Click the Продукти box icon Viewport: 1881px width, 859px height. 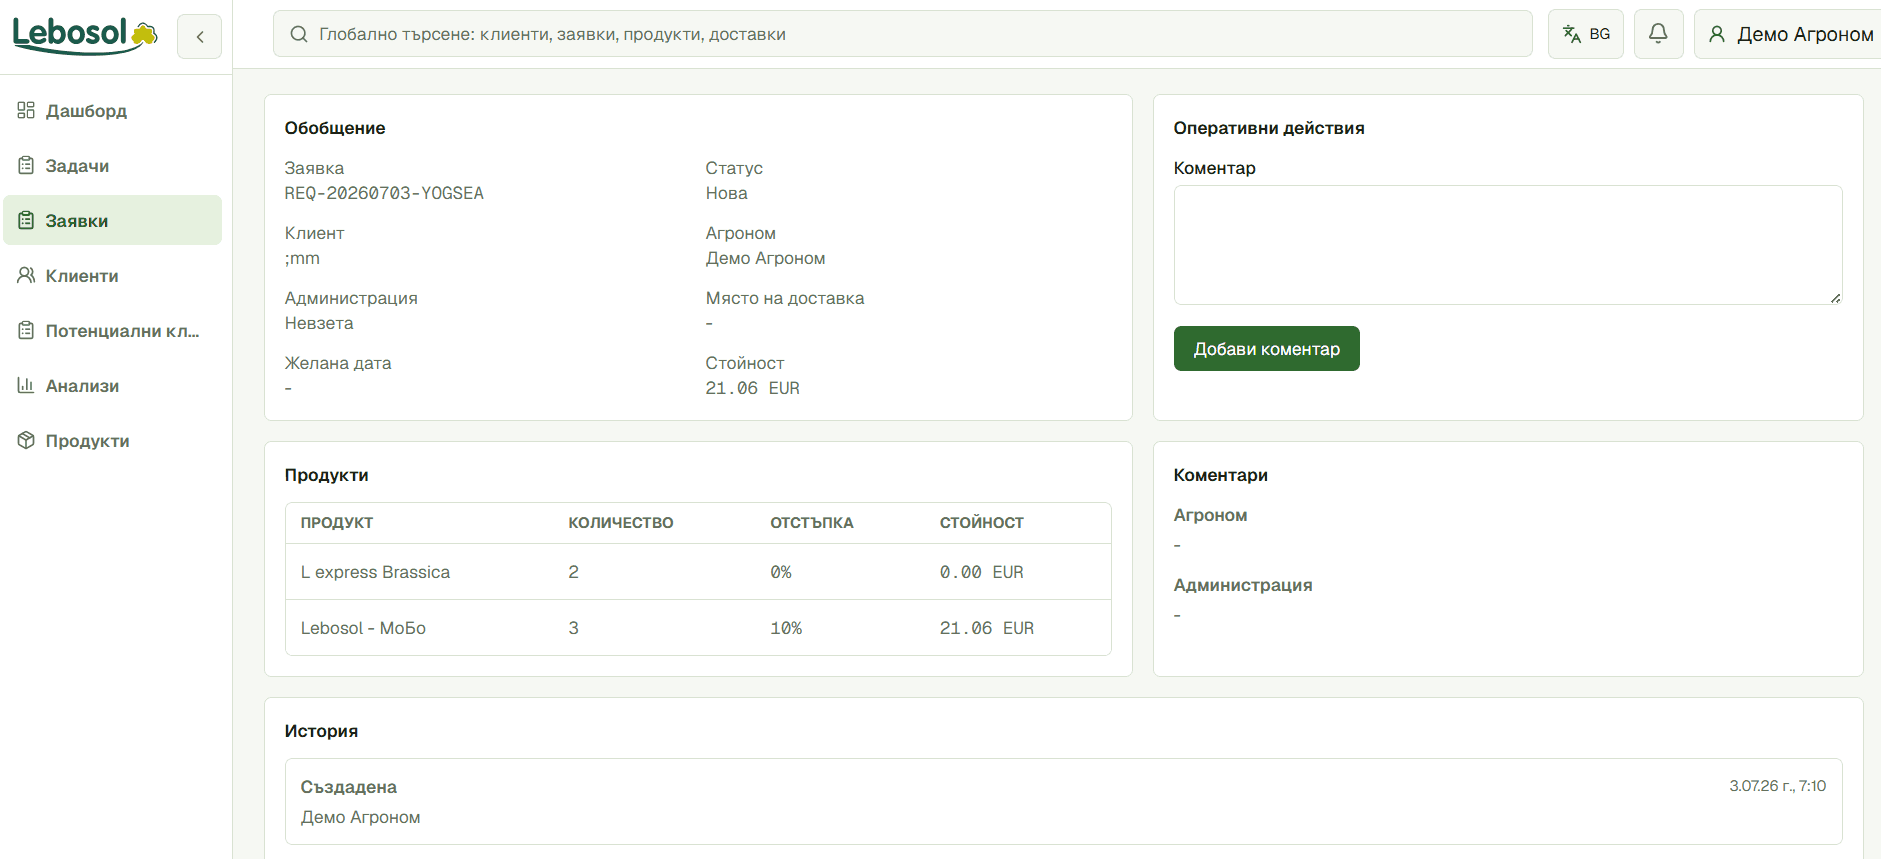point(26,440)
